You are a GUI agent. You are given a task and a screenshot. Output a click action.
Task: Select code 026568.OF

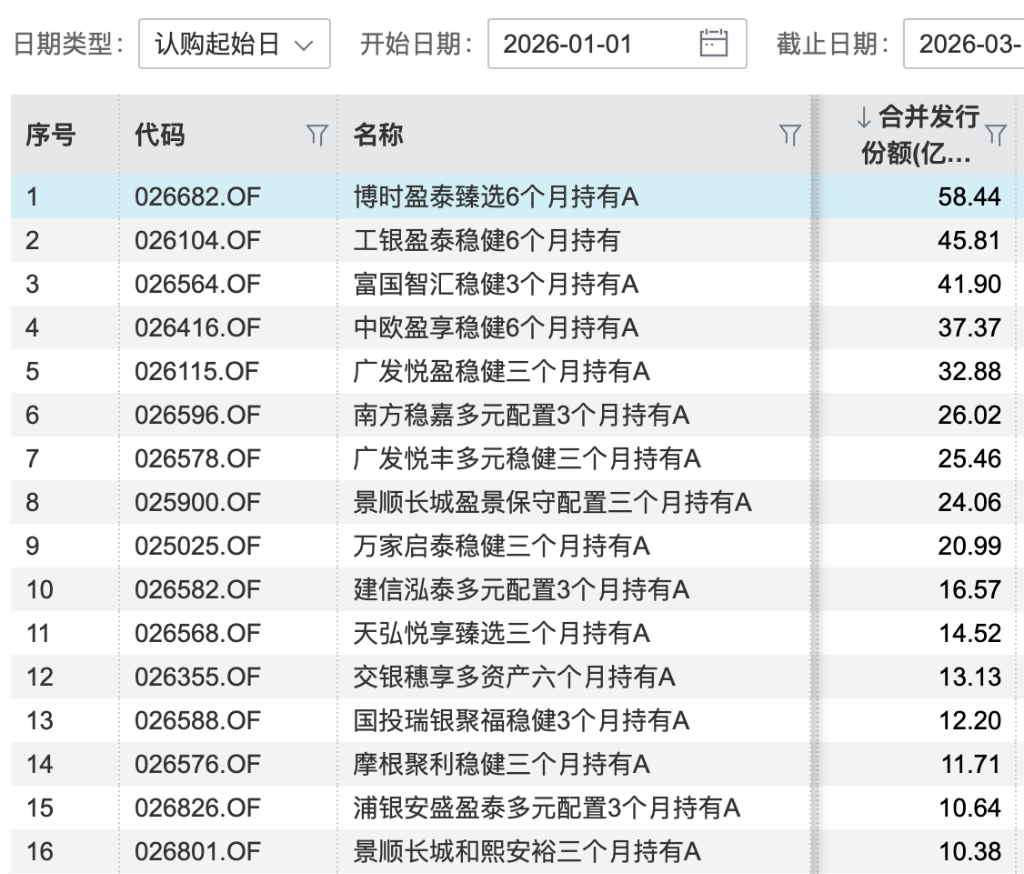[x=197, y=634]
